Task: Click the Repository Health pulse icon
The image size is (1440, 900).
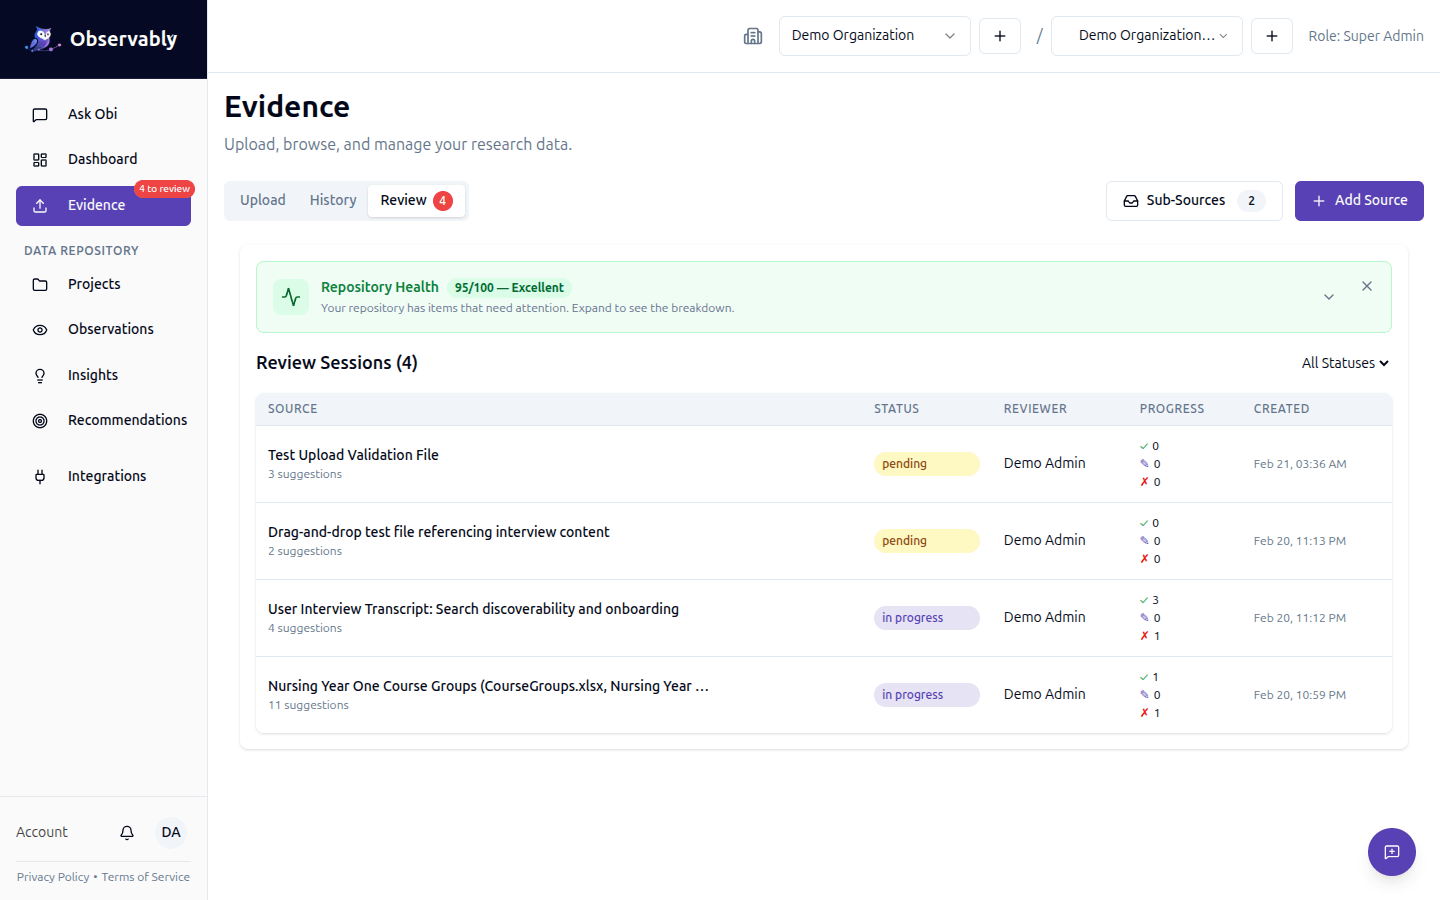Action: coord(290,296)
